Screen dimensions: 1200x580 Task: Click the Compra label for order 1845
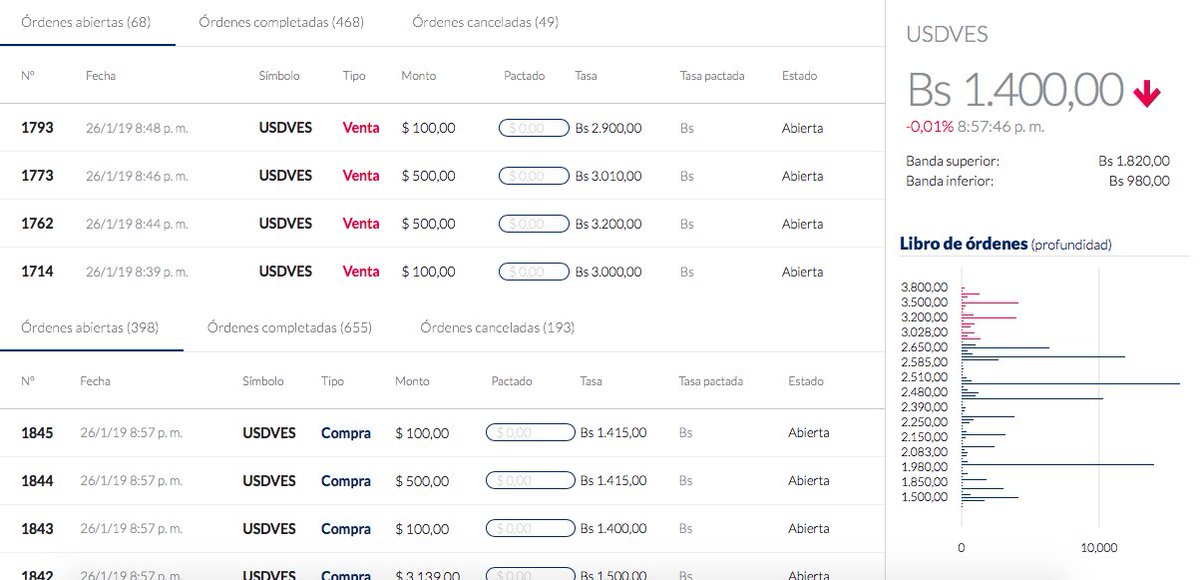click(346, 433)
